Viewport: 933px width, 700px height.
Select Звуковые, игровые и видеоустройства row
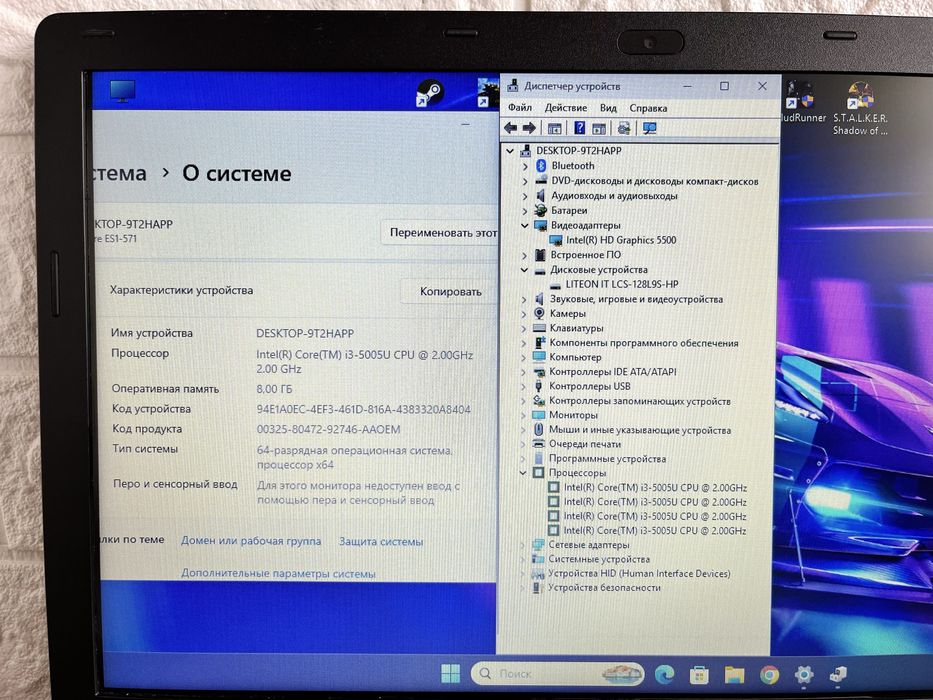(635, 299)
